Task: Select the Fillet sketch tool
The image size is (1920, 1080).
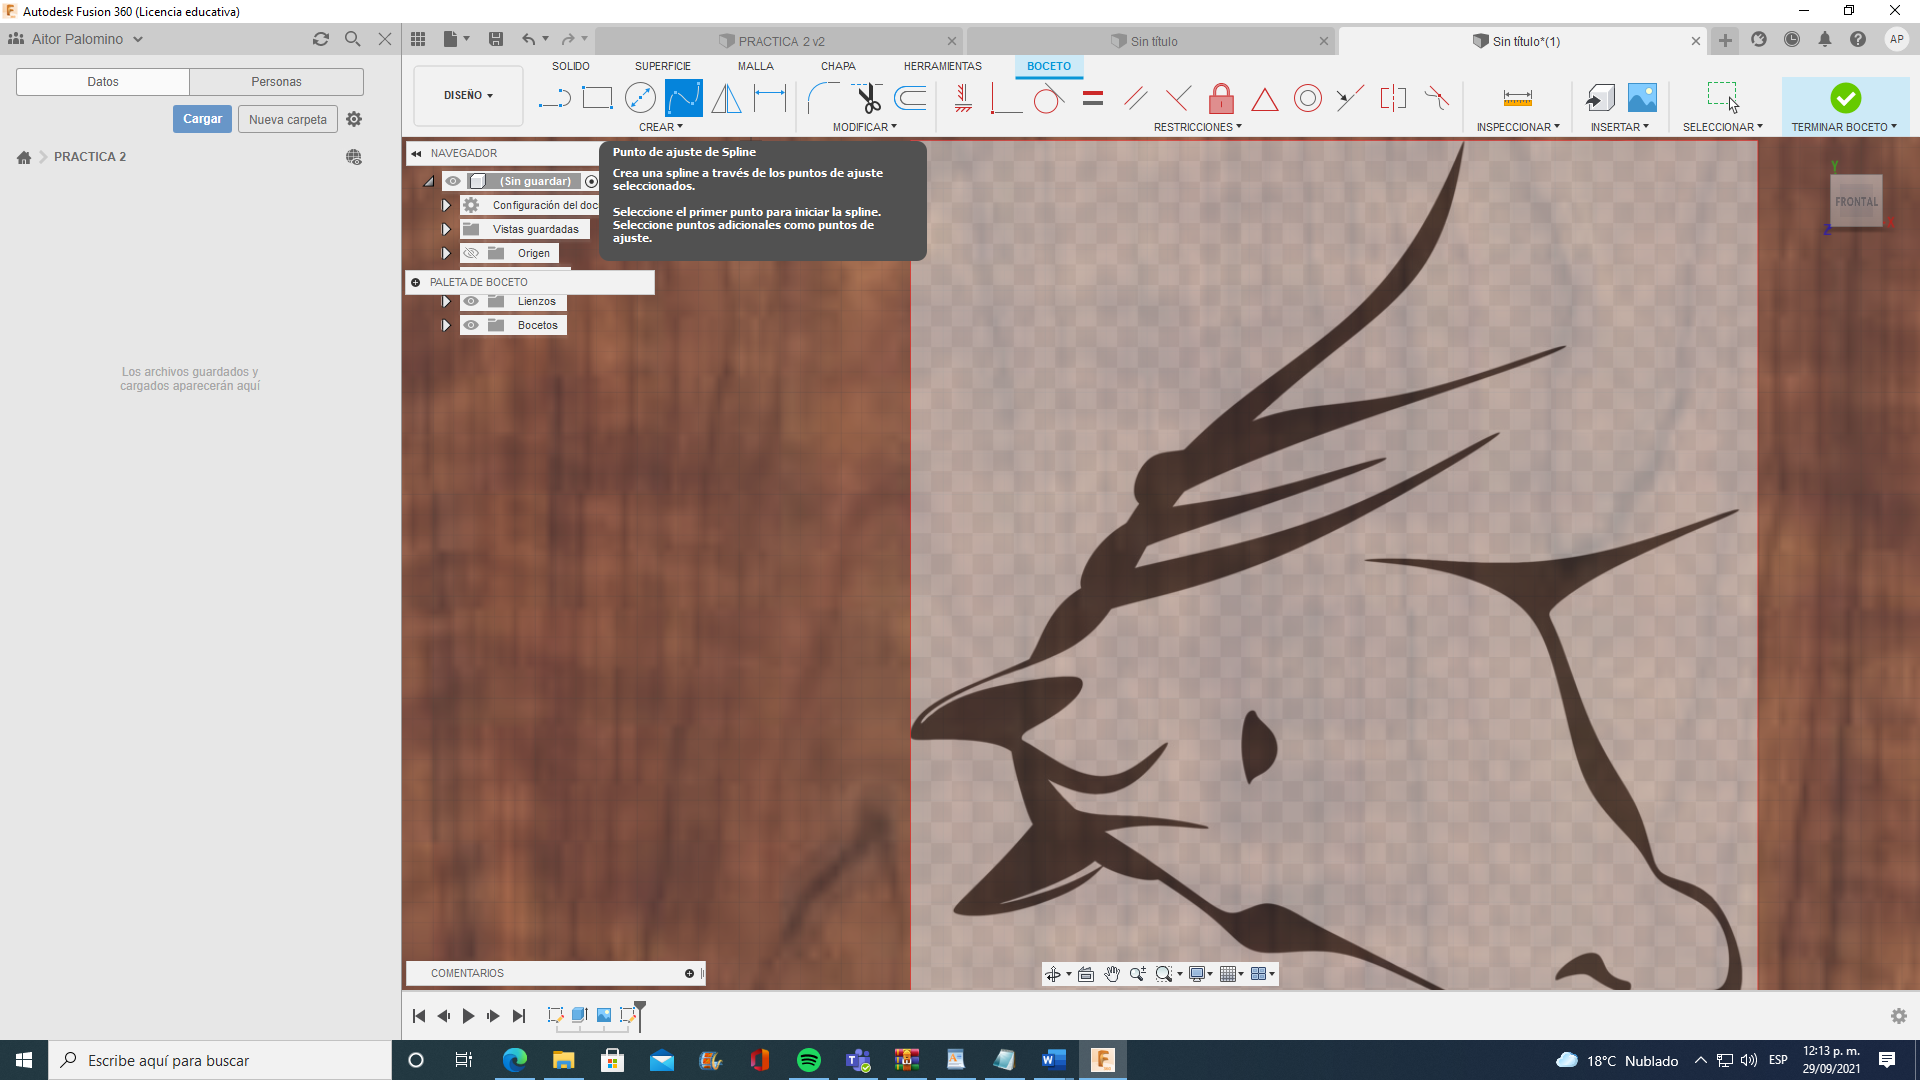Action: 824,98
